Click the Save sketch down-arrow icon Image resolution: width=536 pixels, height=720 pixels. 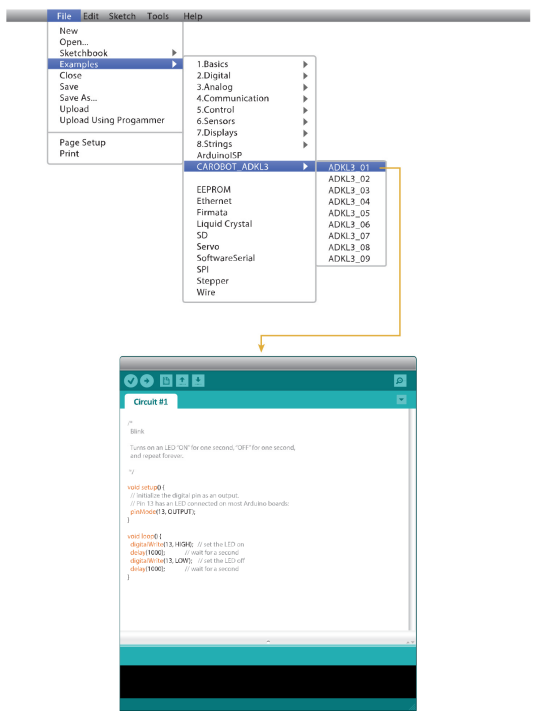(198, 381)
